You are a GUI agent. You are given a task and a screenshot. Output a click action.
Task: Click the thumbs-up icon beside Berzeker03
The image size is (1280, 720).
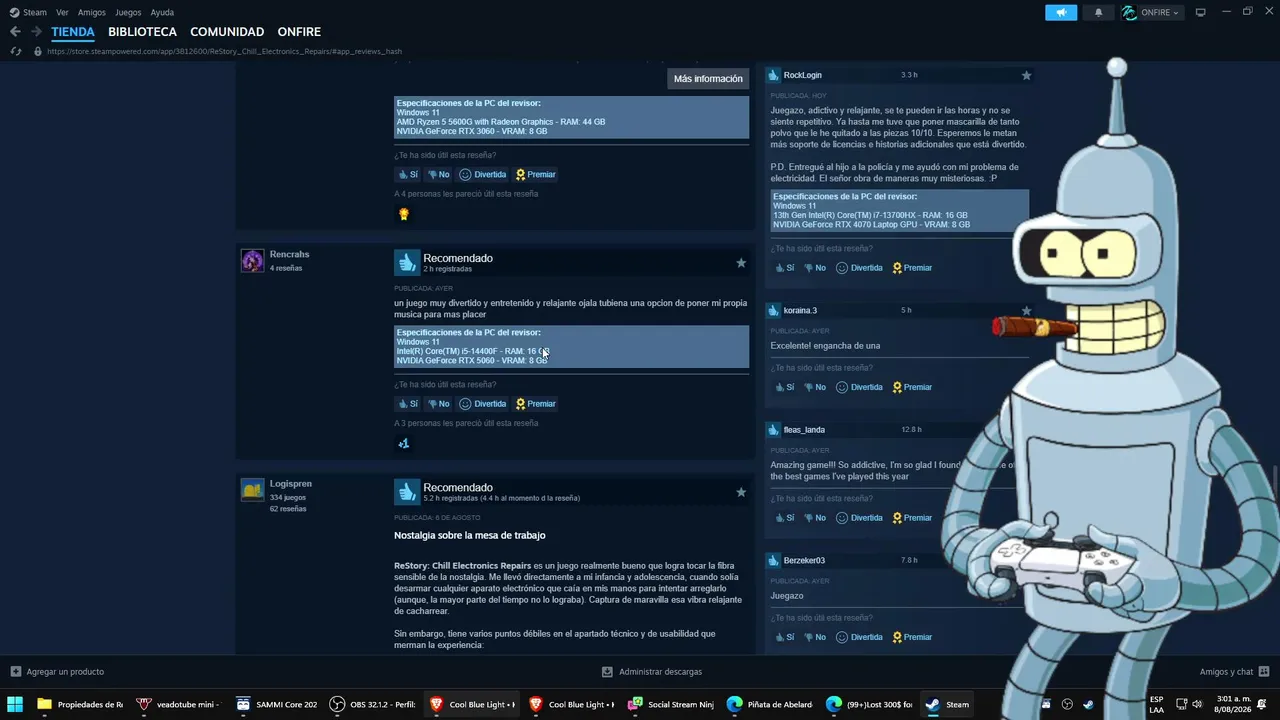(x=773, y=560)
